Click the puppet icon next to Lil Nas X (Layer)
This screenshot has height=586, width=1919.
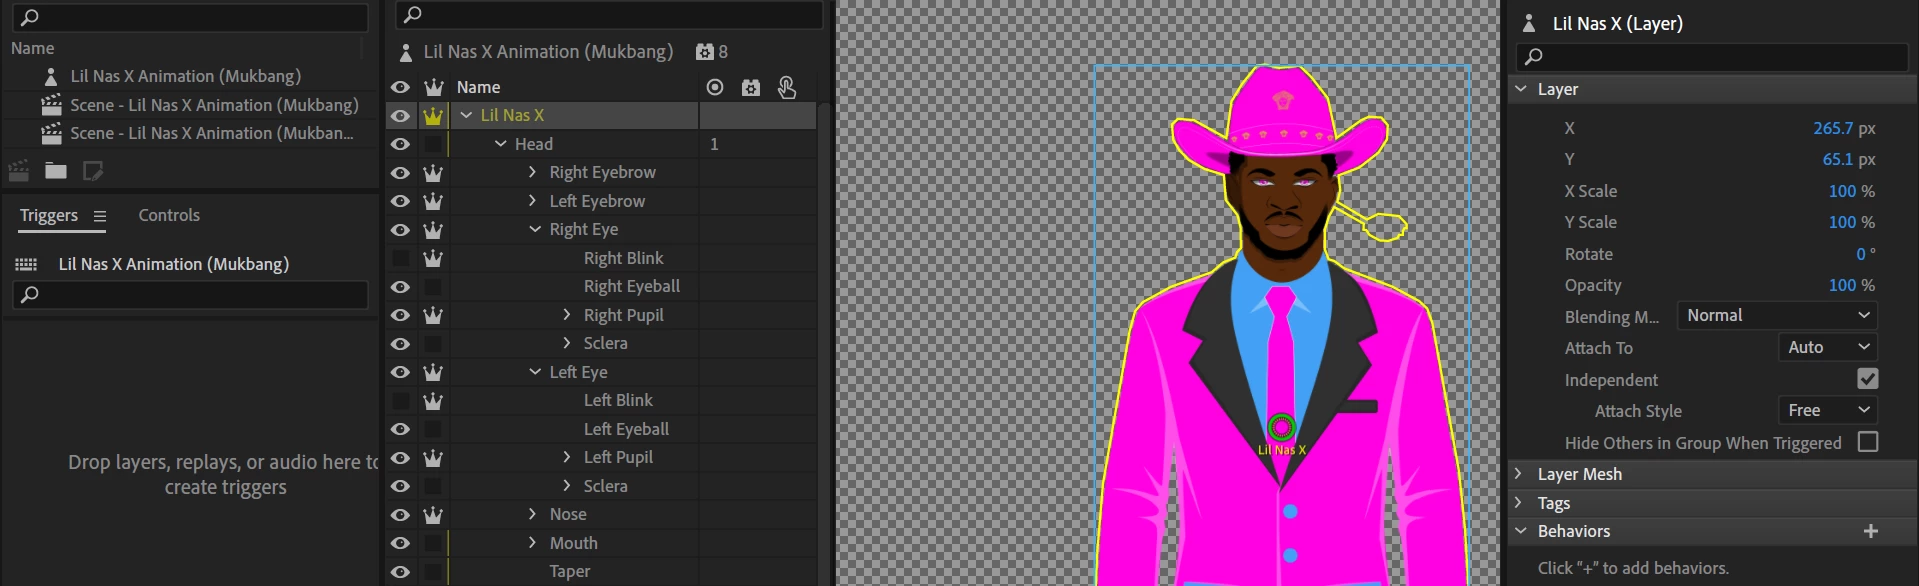pyautogui.click(x=1528, y=23)
